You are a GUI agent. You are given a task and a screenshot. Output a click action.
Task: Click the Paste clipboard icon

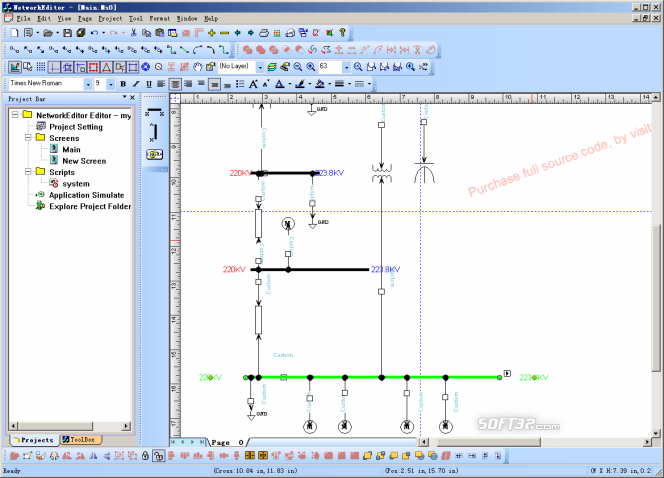click(160, 33)
